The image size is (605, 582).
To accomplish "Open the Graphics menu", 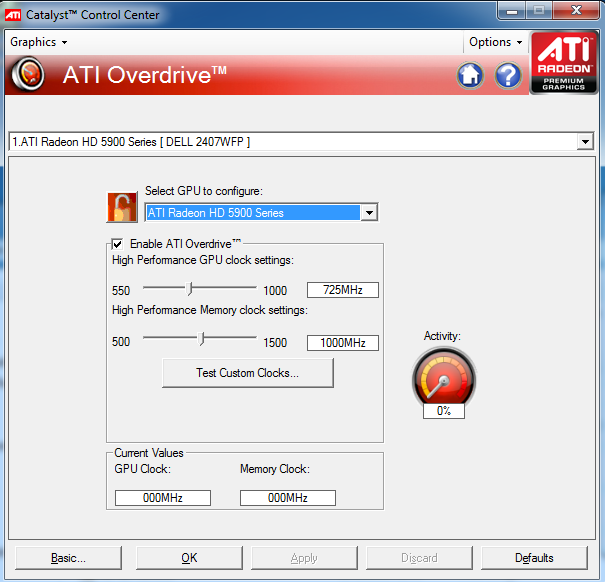I will [x=38, y=42].
